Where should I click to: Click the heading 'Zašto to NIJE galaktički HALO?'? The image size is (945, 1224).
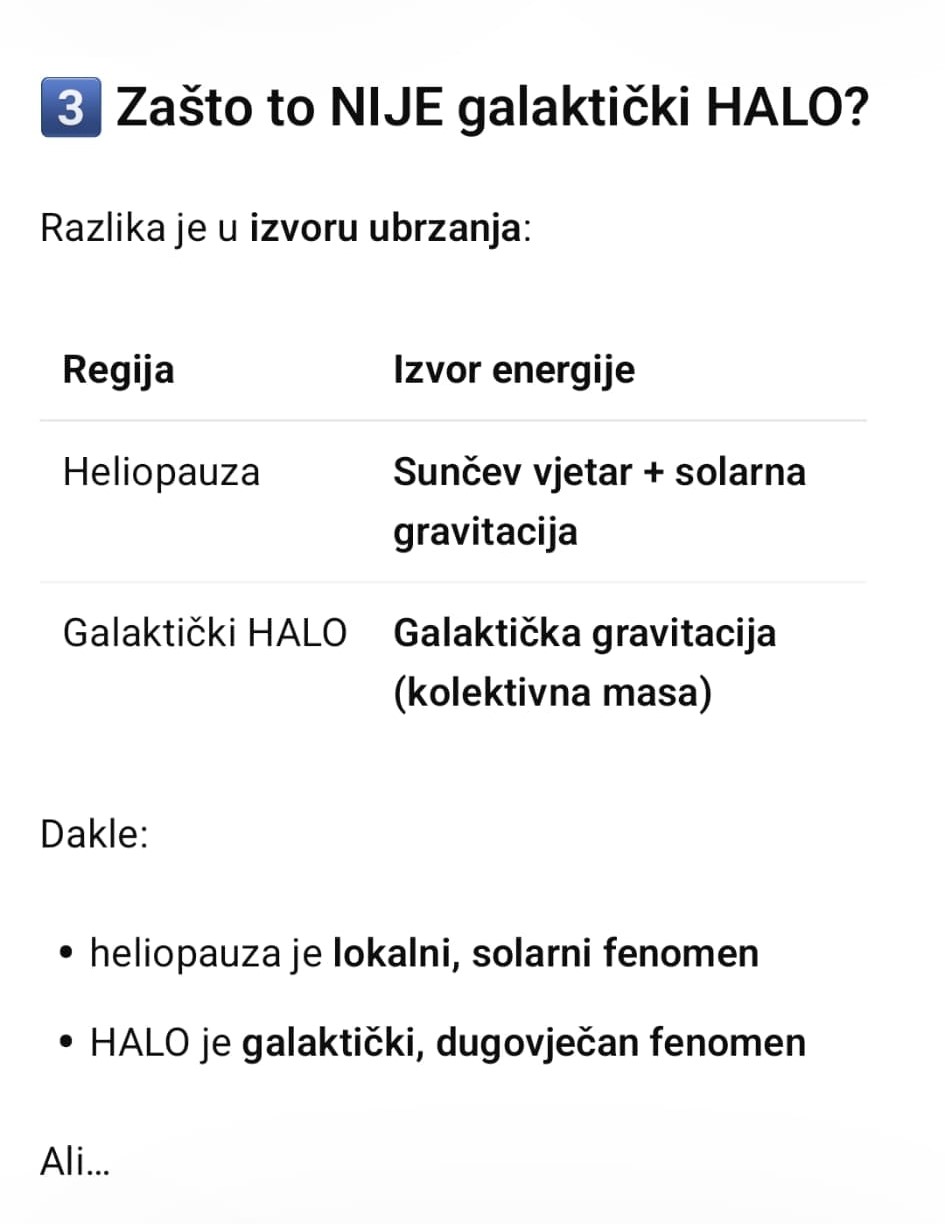[491, 108]
